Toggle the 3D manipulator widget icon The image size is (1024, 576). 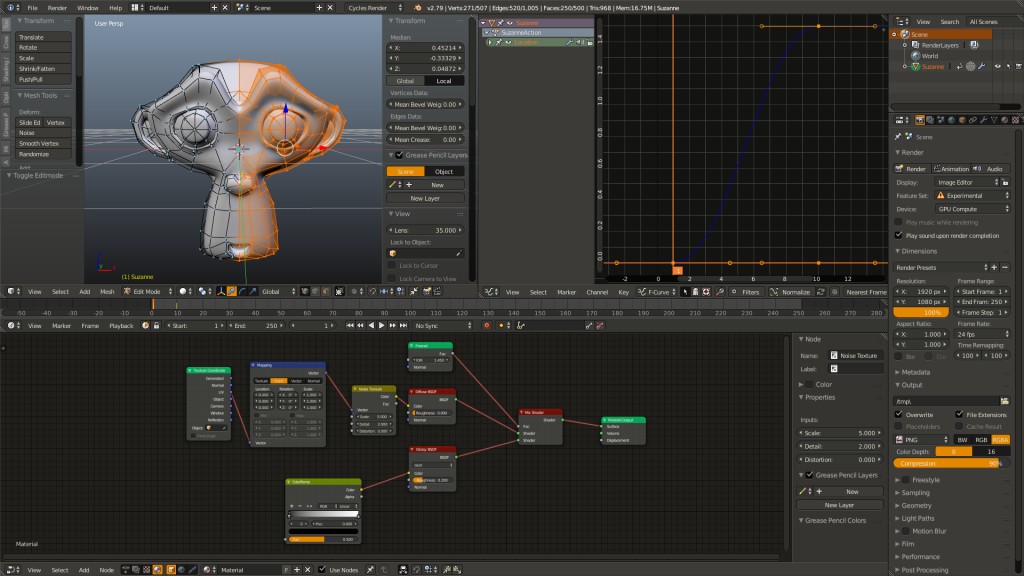tap(219, 292)
